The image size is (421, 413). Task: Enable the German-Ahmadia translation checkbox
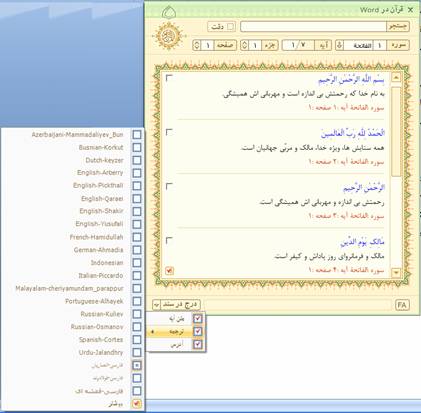tap(137, 250)
